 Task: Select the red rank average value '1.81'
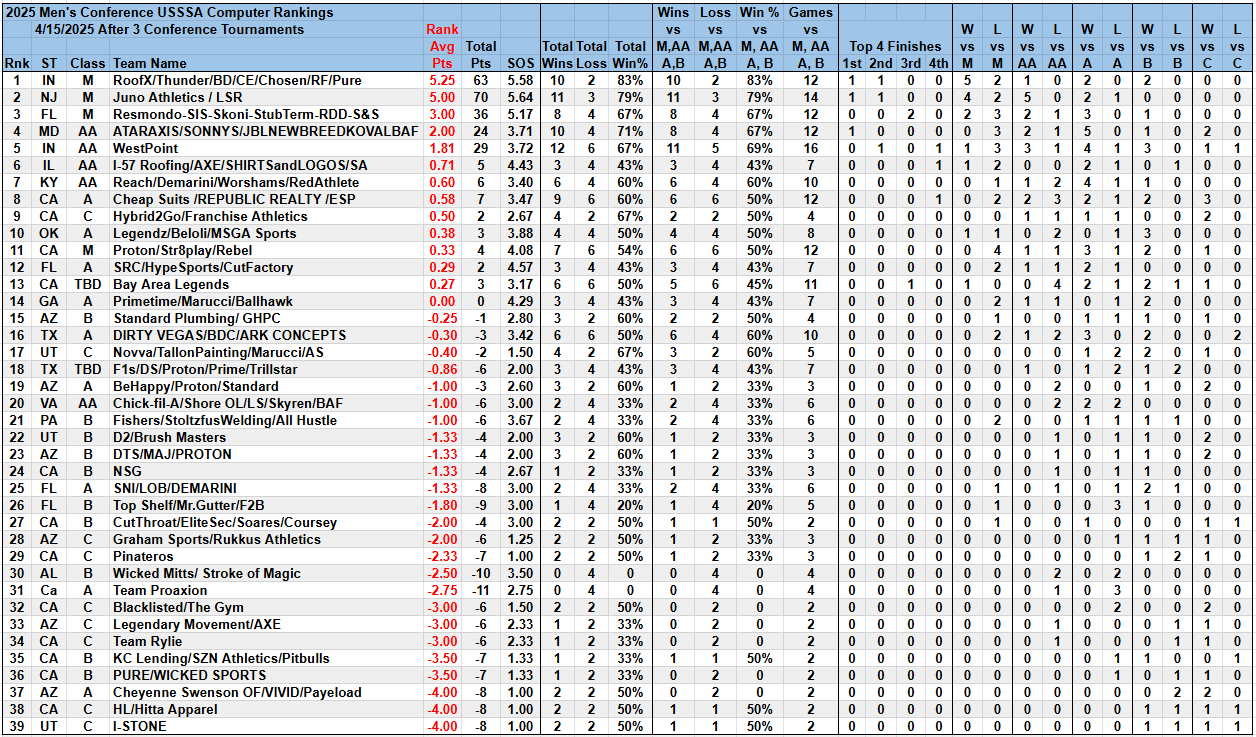pyautogui.click(x=441, y=148)
